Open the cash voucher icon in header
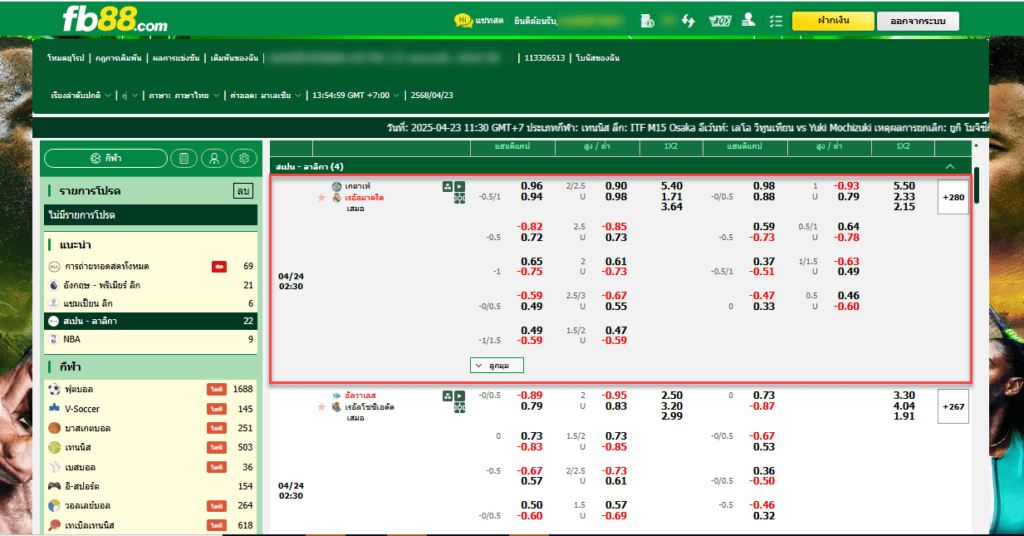1024x536 pixels. 720,21
